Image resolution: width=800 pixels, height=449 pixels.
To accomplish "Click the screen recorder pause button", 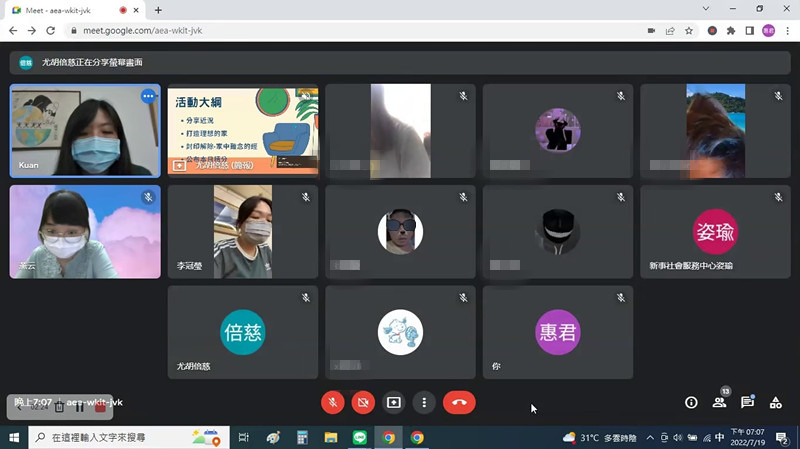I will [x=80, y=407].
